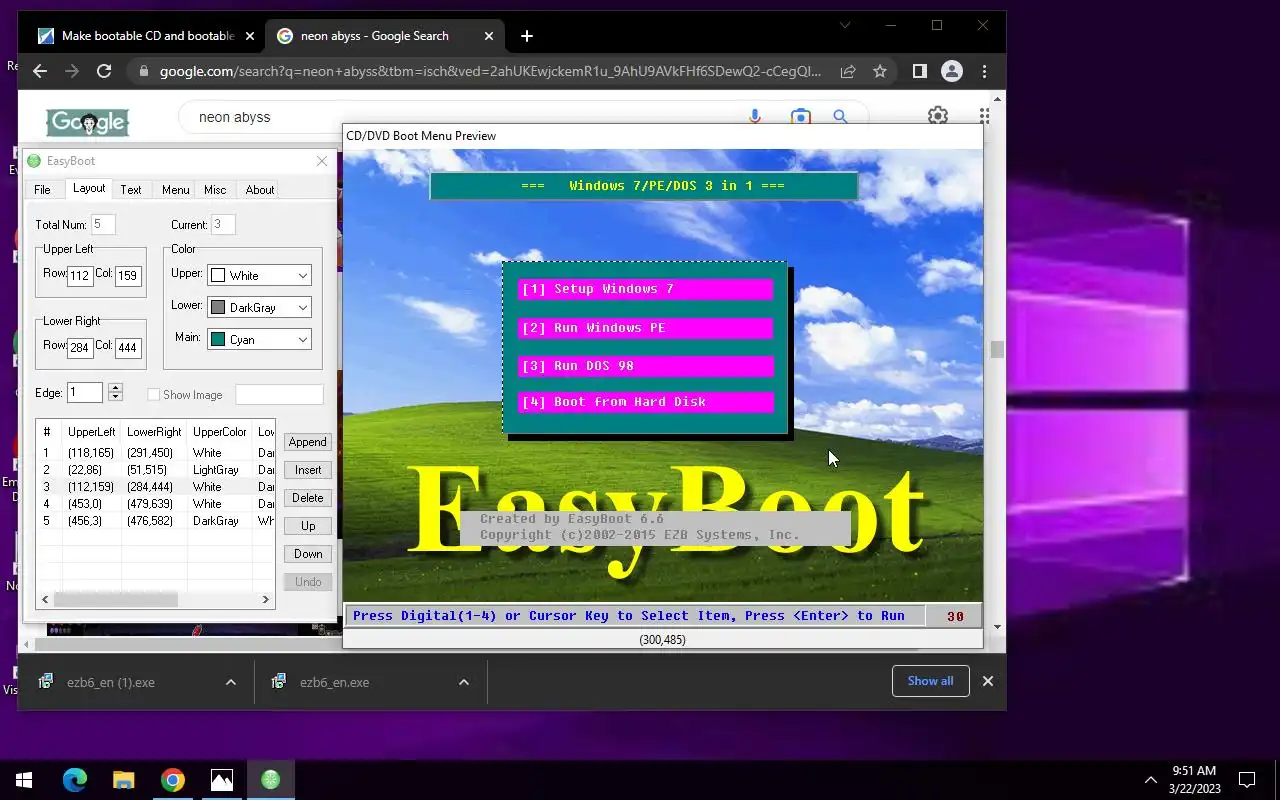Open Google quick settings gear
This screenshot has width=1280, height=800.
(x=938, y=116)
